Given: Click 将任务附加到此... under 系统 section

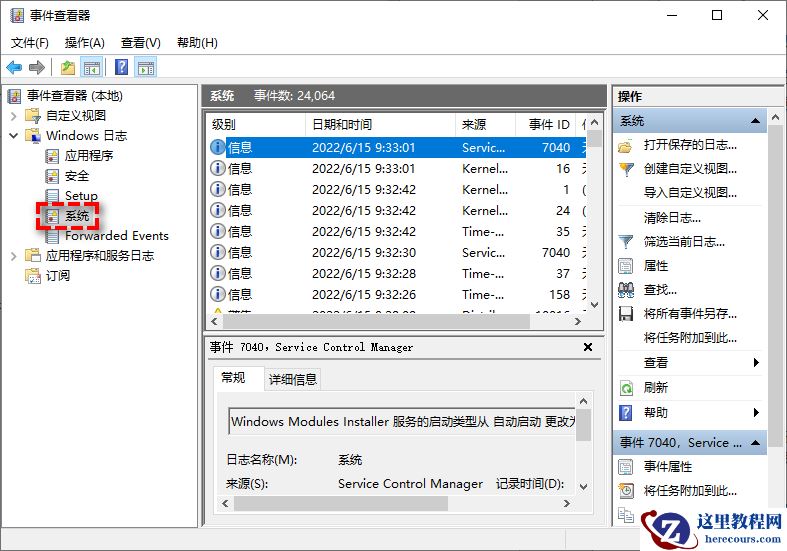Looking at the screenshot, I should [x=690, y=338].
